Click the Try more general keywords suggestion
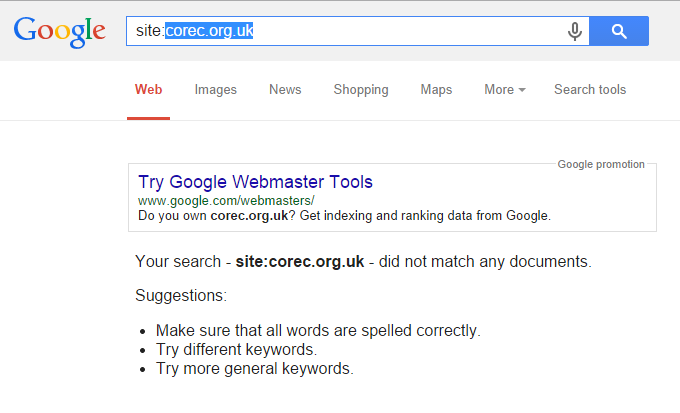 [255, 369]
